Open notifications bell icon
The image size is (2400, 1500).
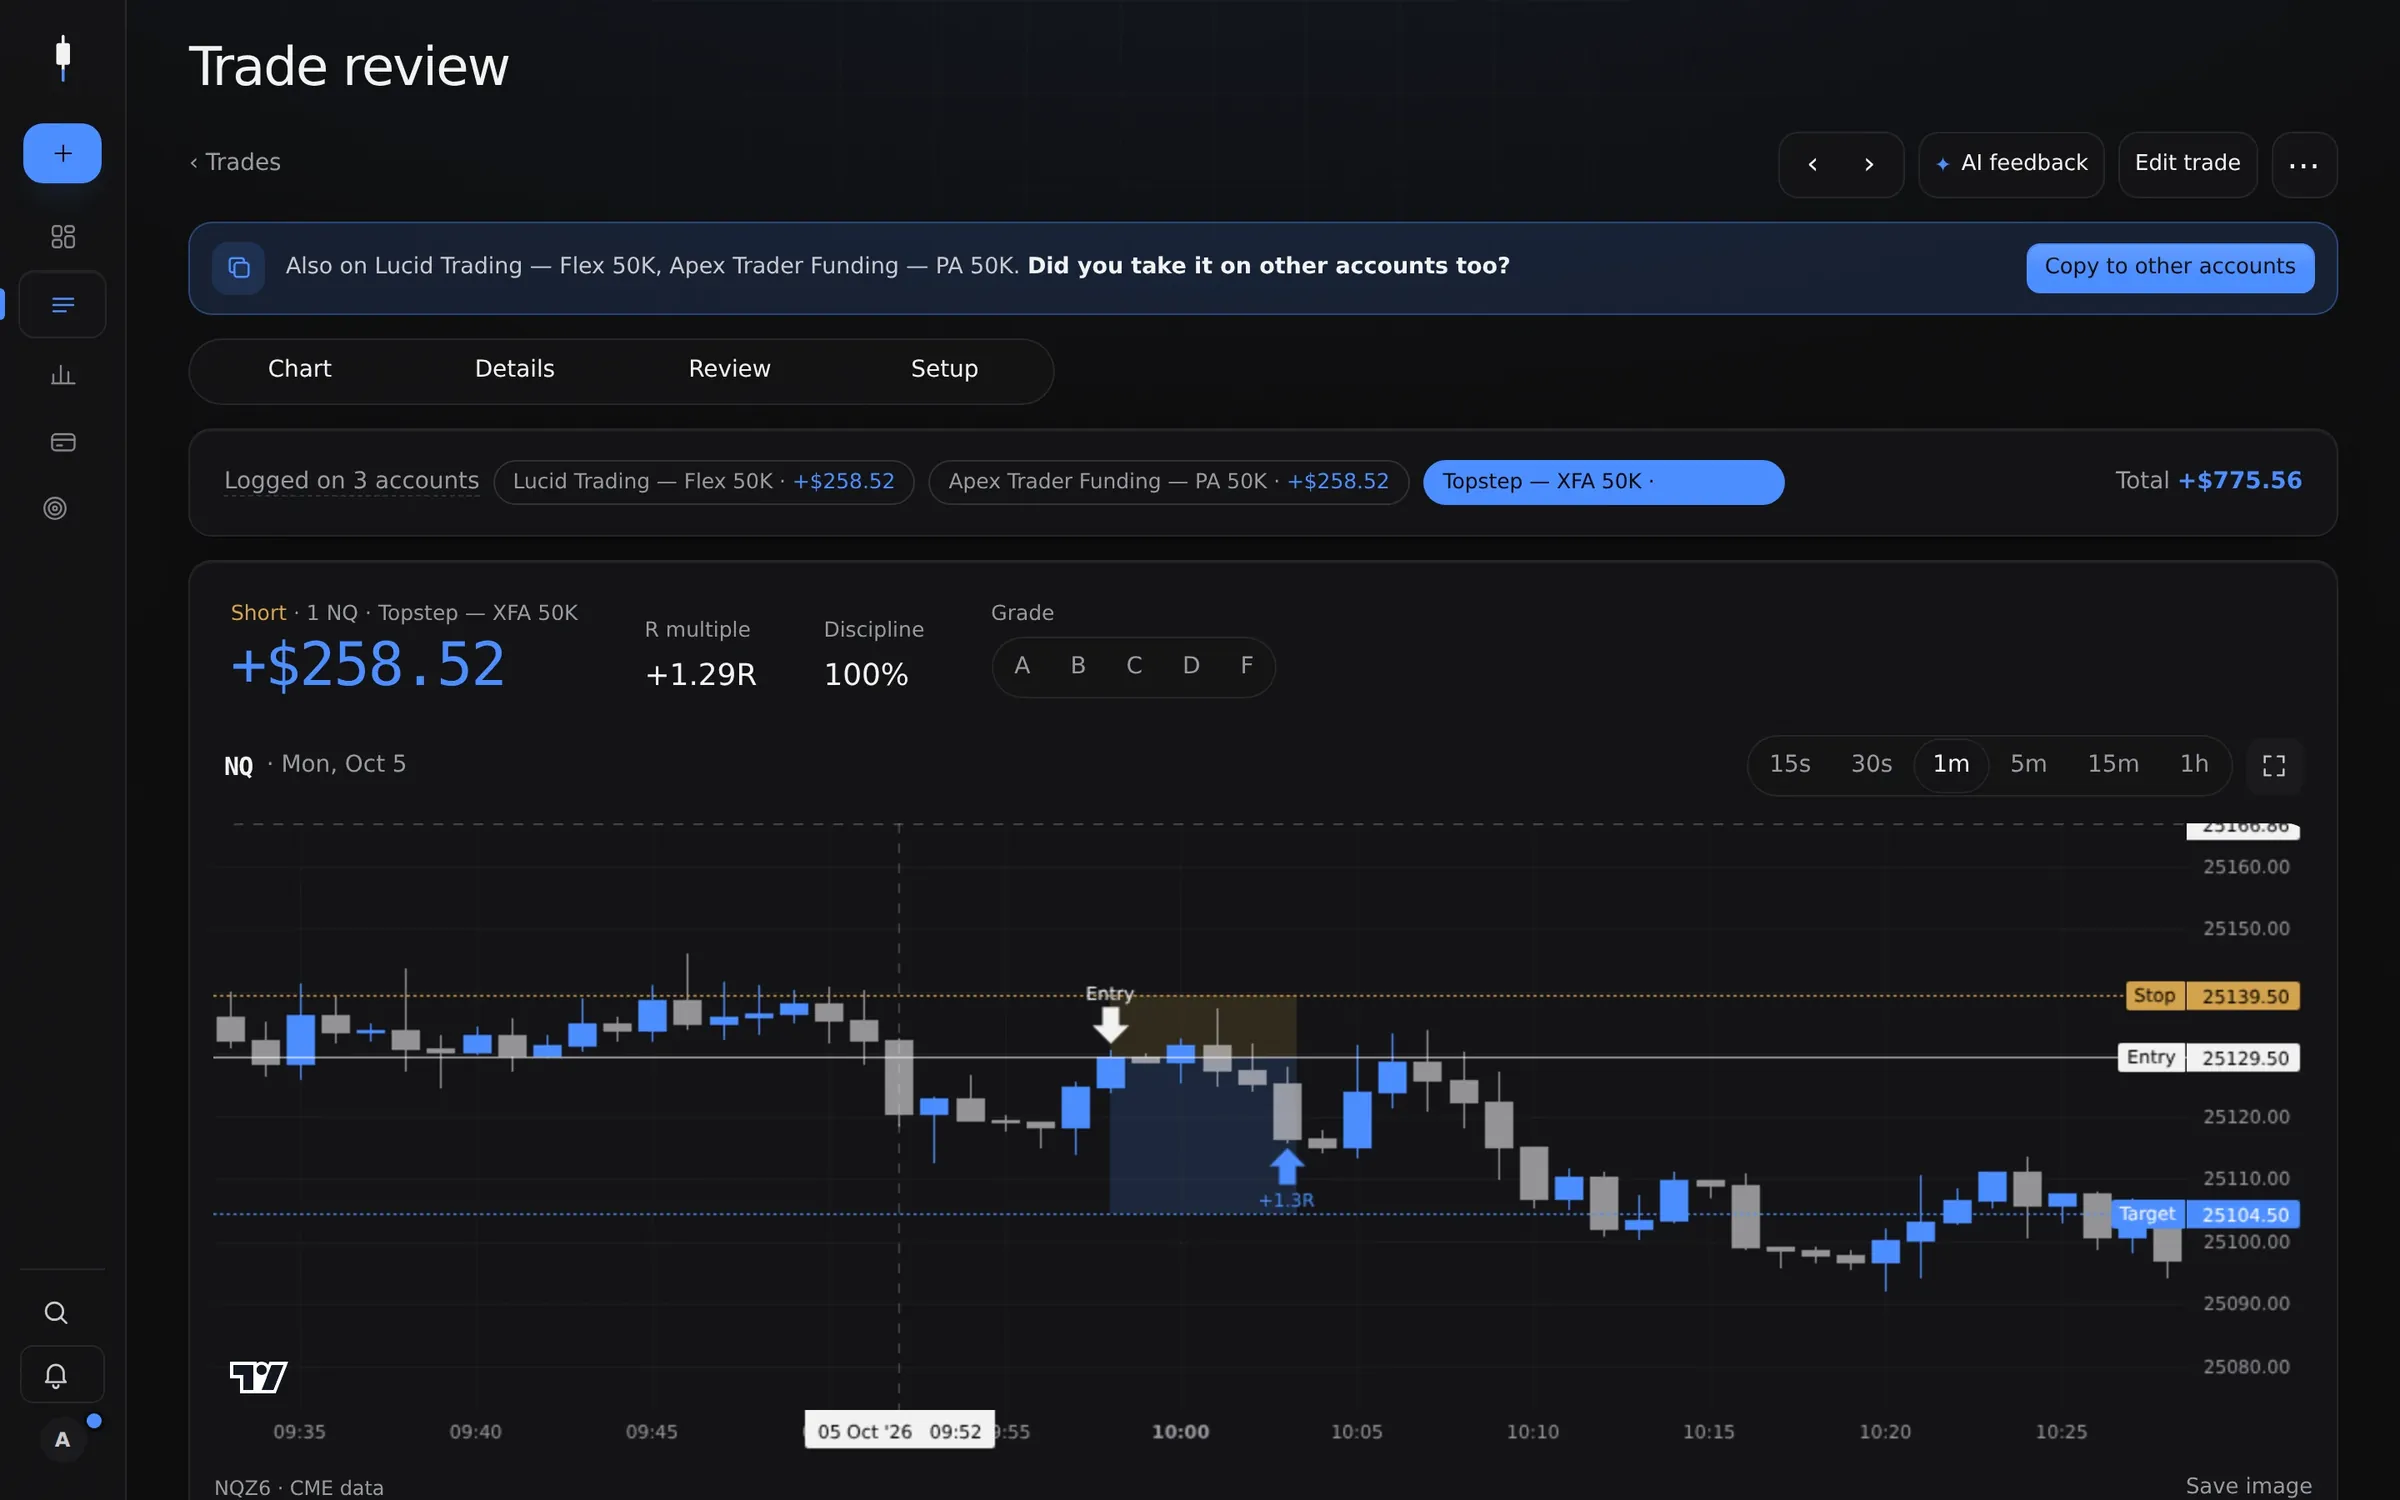tap(56, 1376)
